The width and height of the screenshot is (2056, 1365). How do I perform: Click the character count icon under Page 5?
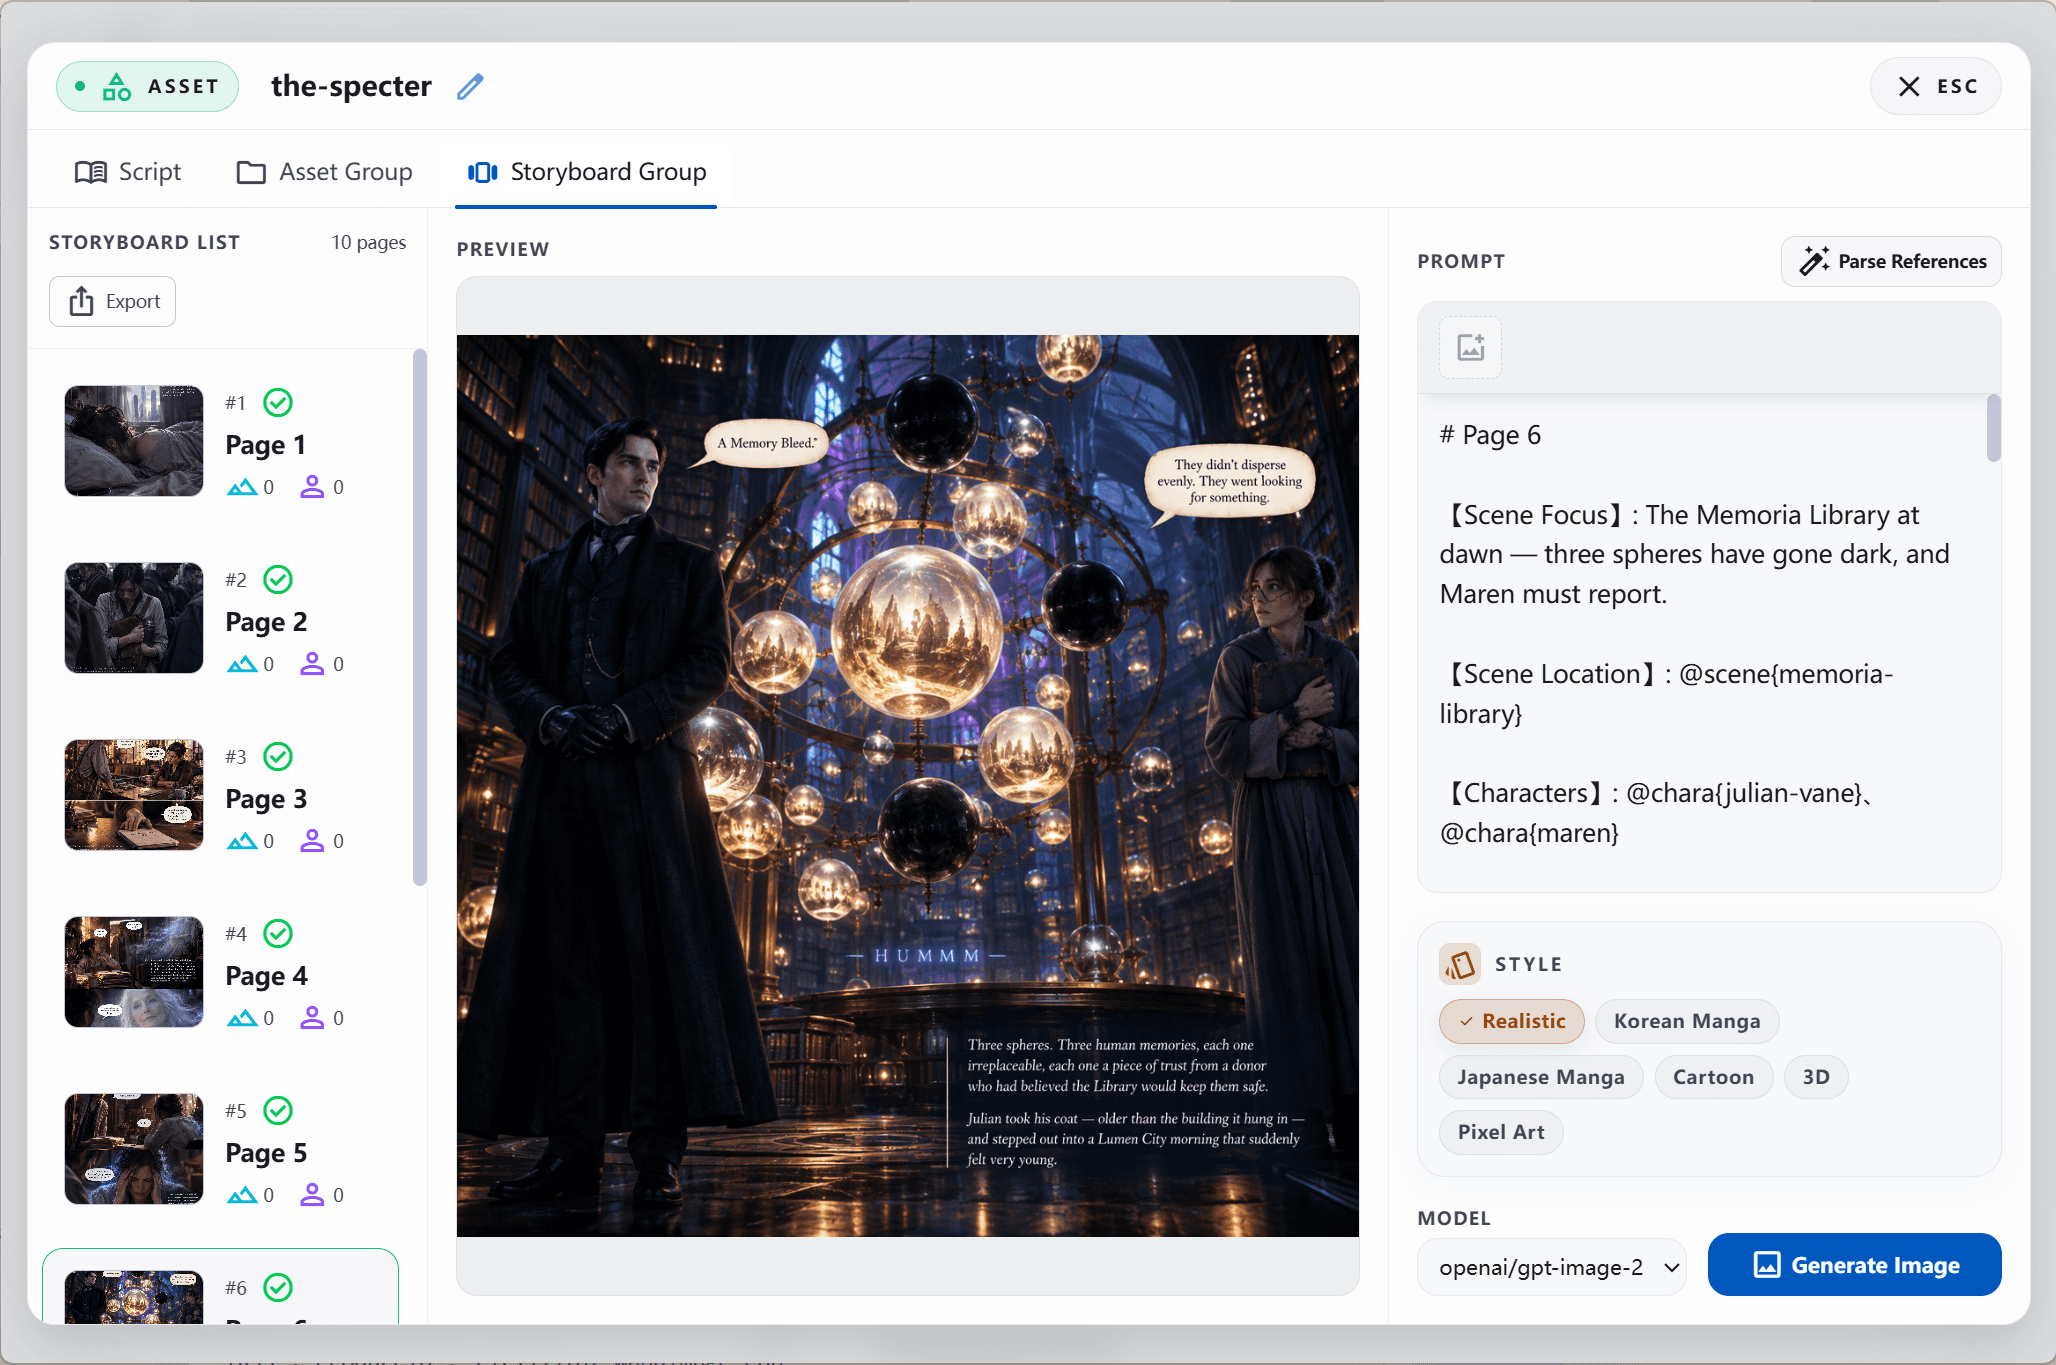[312, 1195]
